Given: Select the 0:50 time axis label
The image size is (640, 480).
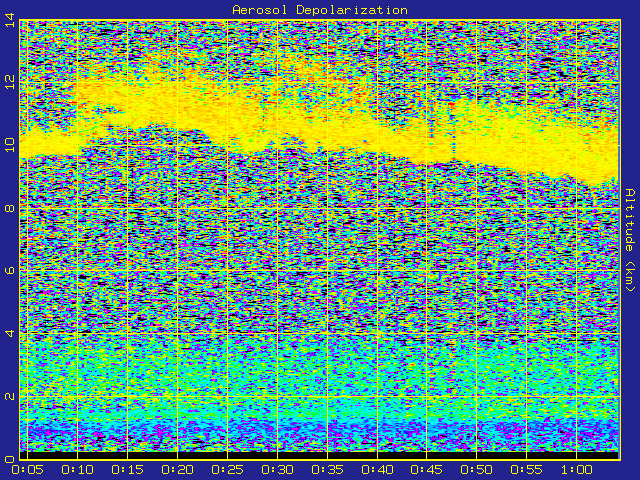Looking at the screenshot, I should click(477, 469).
